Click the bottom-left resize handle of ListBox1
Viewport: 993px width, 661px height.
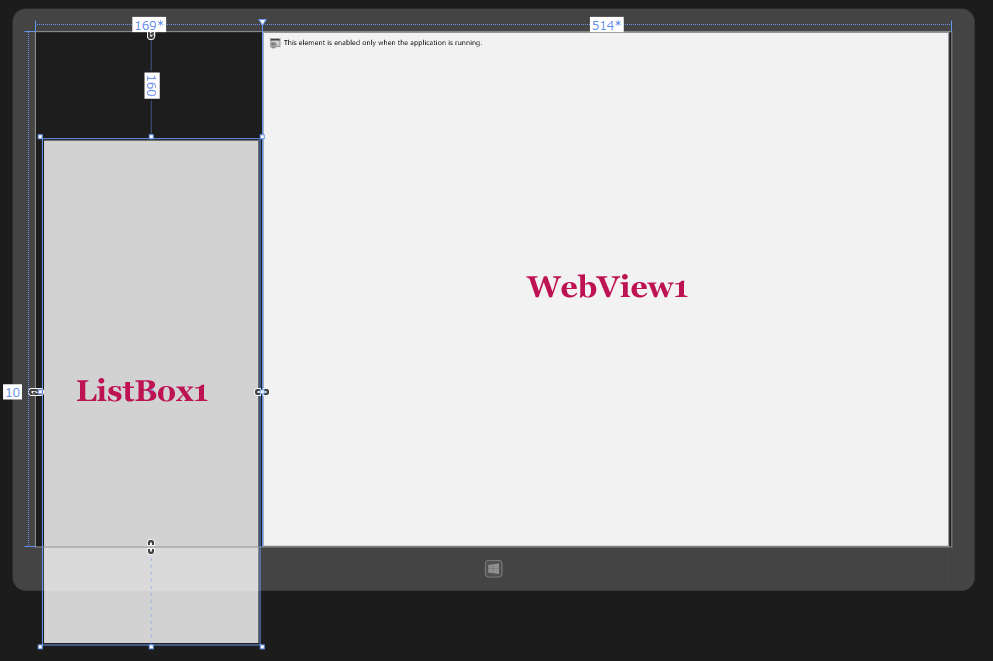click(41, 646)
